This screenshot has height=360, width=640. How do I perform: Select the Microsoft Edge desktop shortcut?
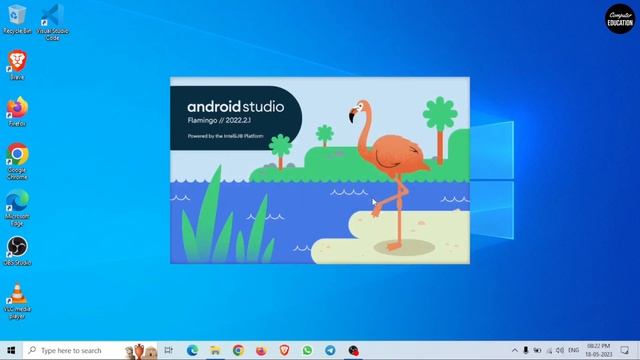(17, 208)
